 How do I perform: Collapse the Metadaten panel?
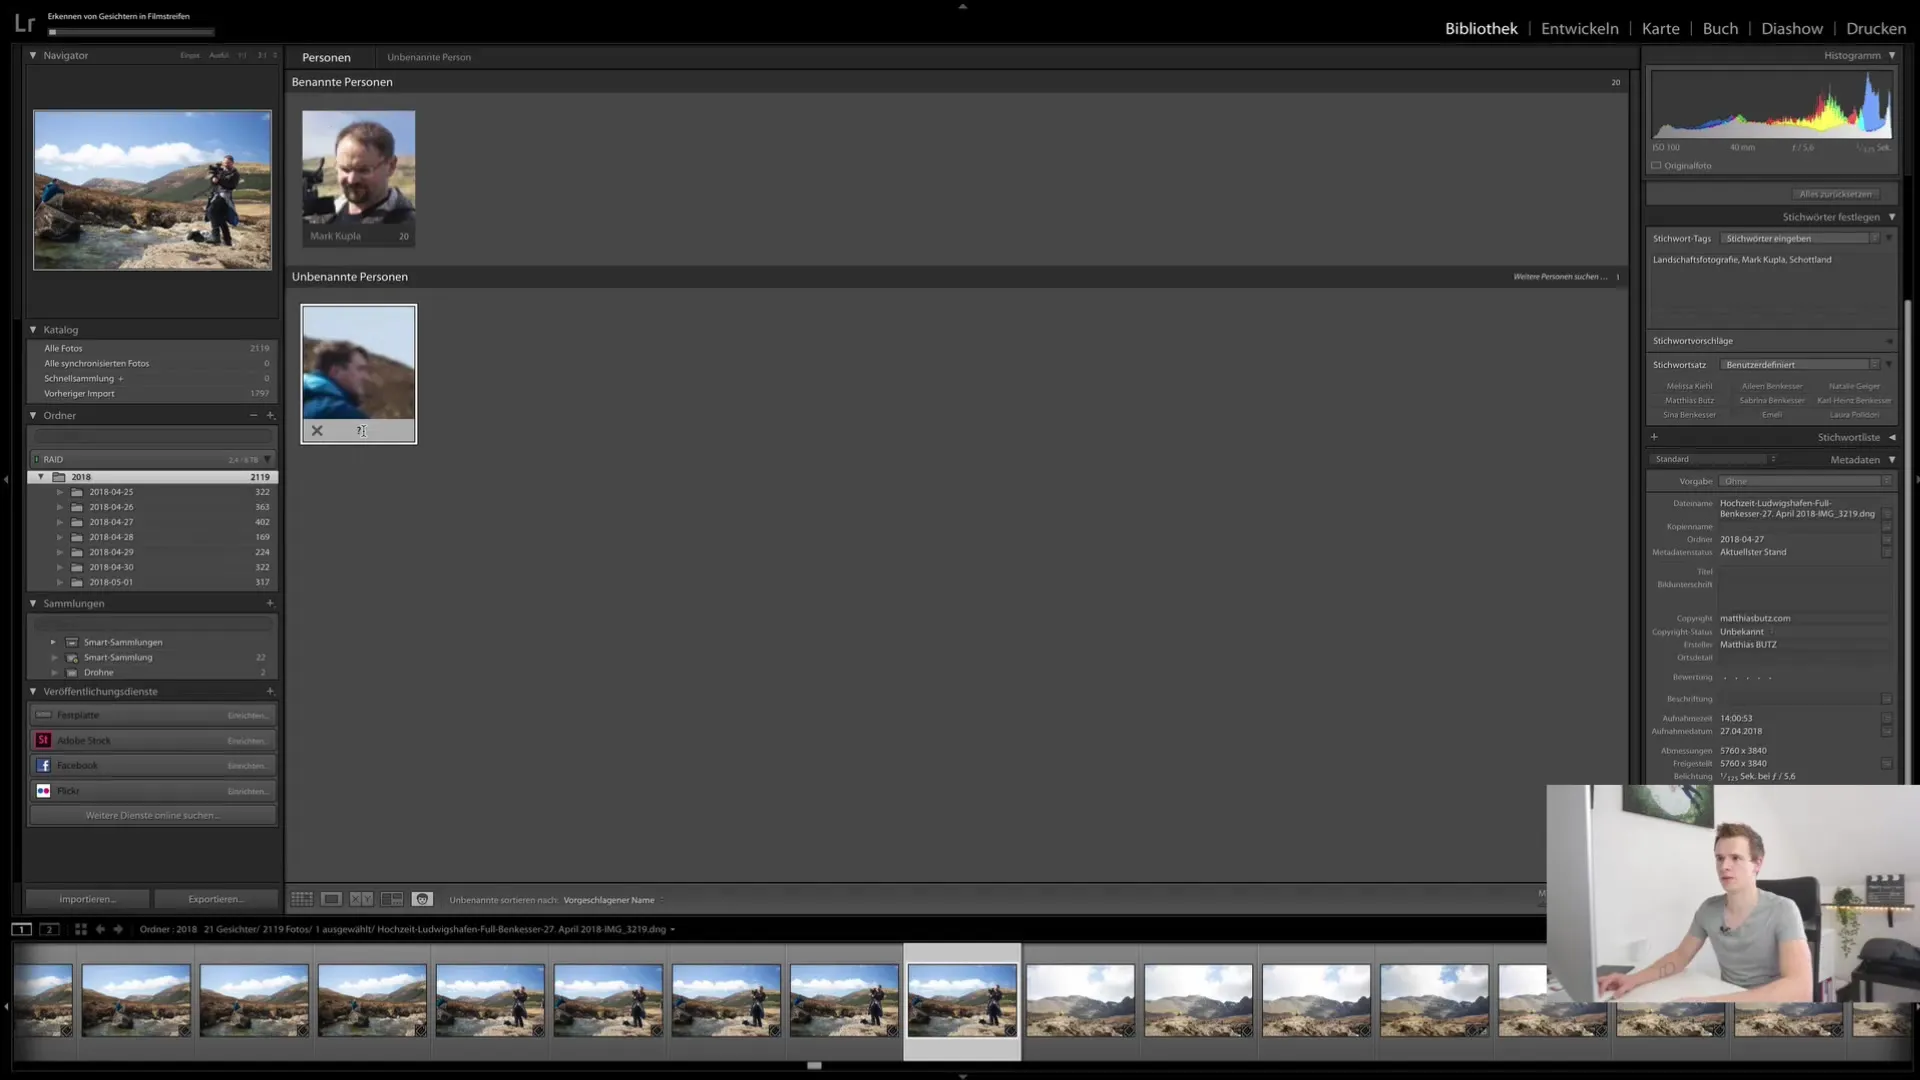point(1892,459)
